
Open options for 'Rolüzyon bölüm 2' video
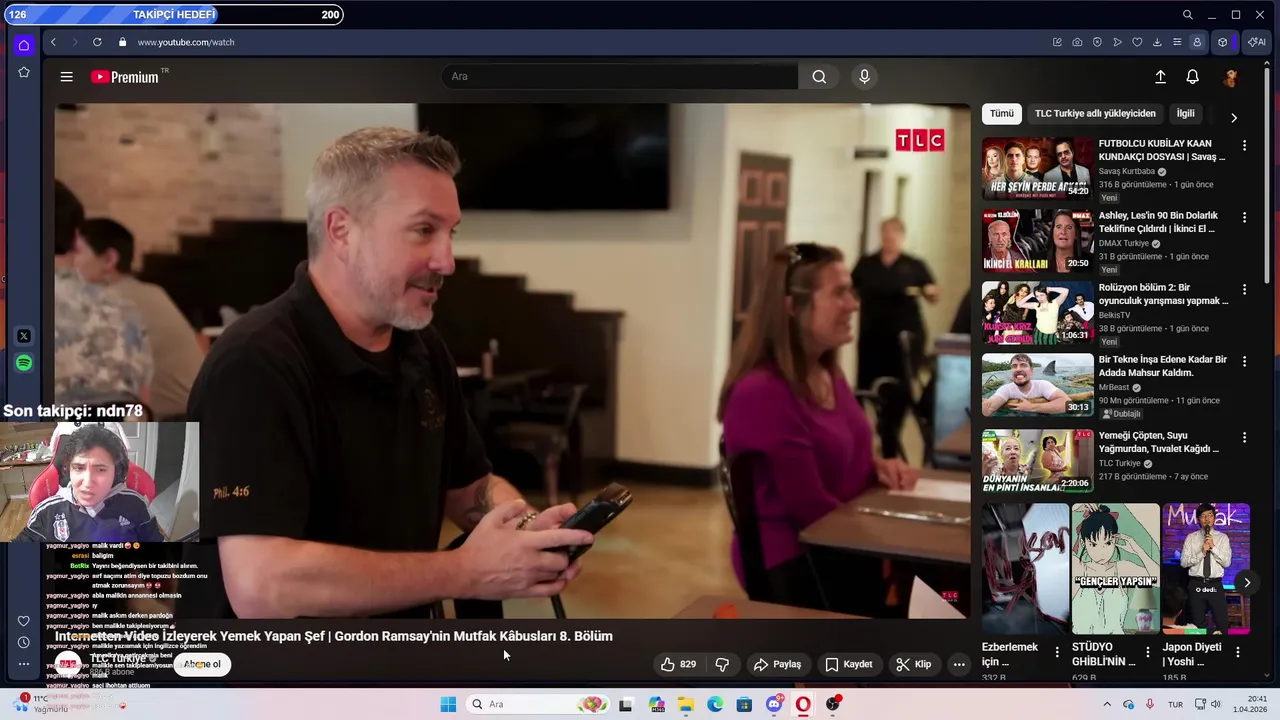click(1244, 289)
